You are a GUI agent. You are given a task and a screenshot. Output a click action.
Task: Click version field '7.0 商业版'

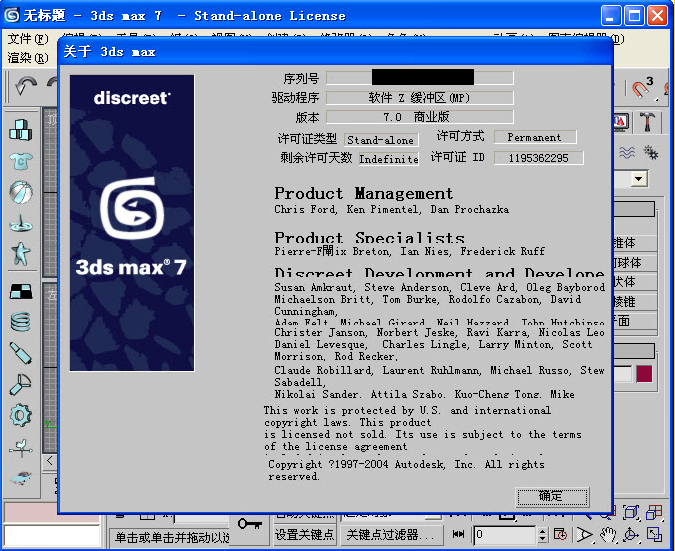(420, 117)
